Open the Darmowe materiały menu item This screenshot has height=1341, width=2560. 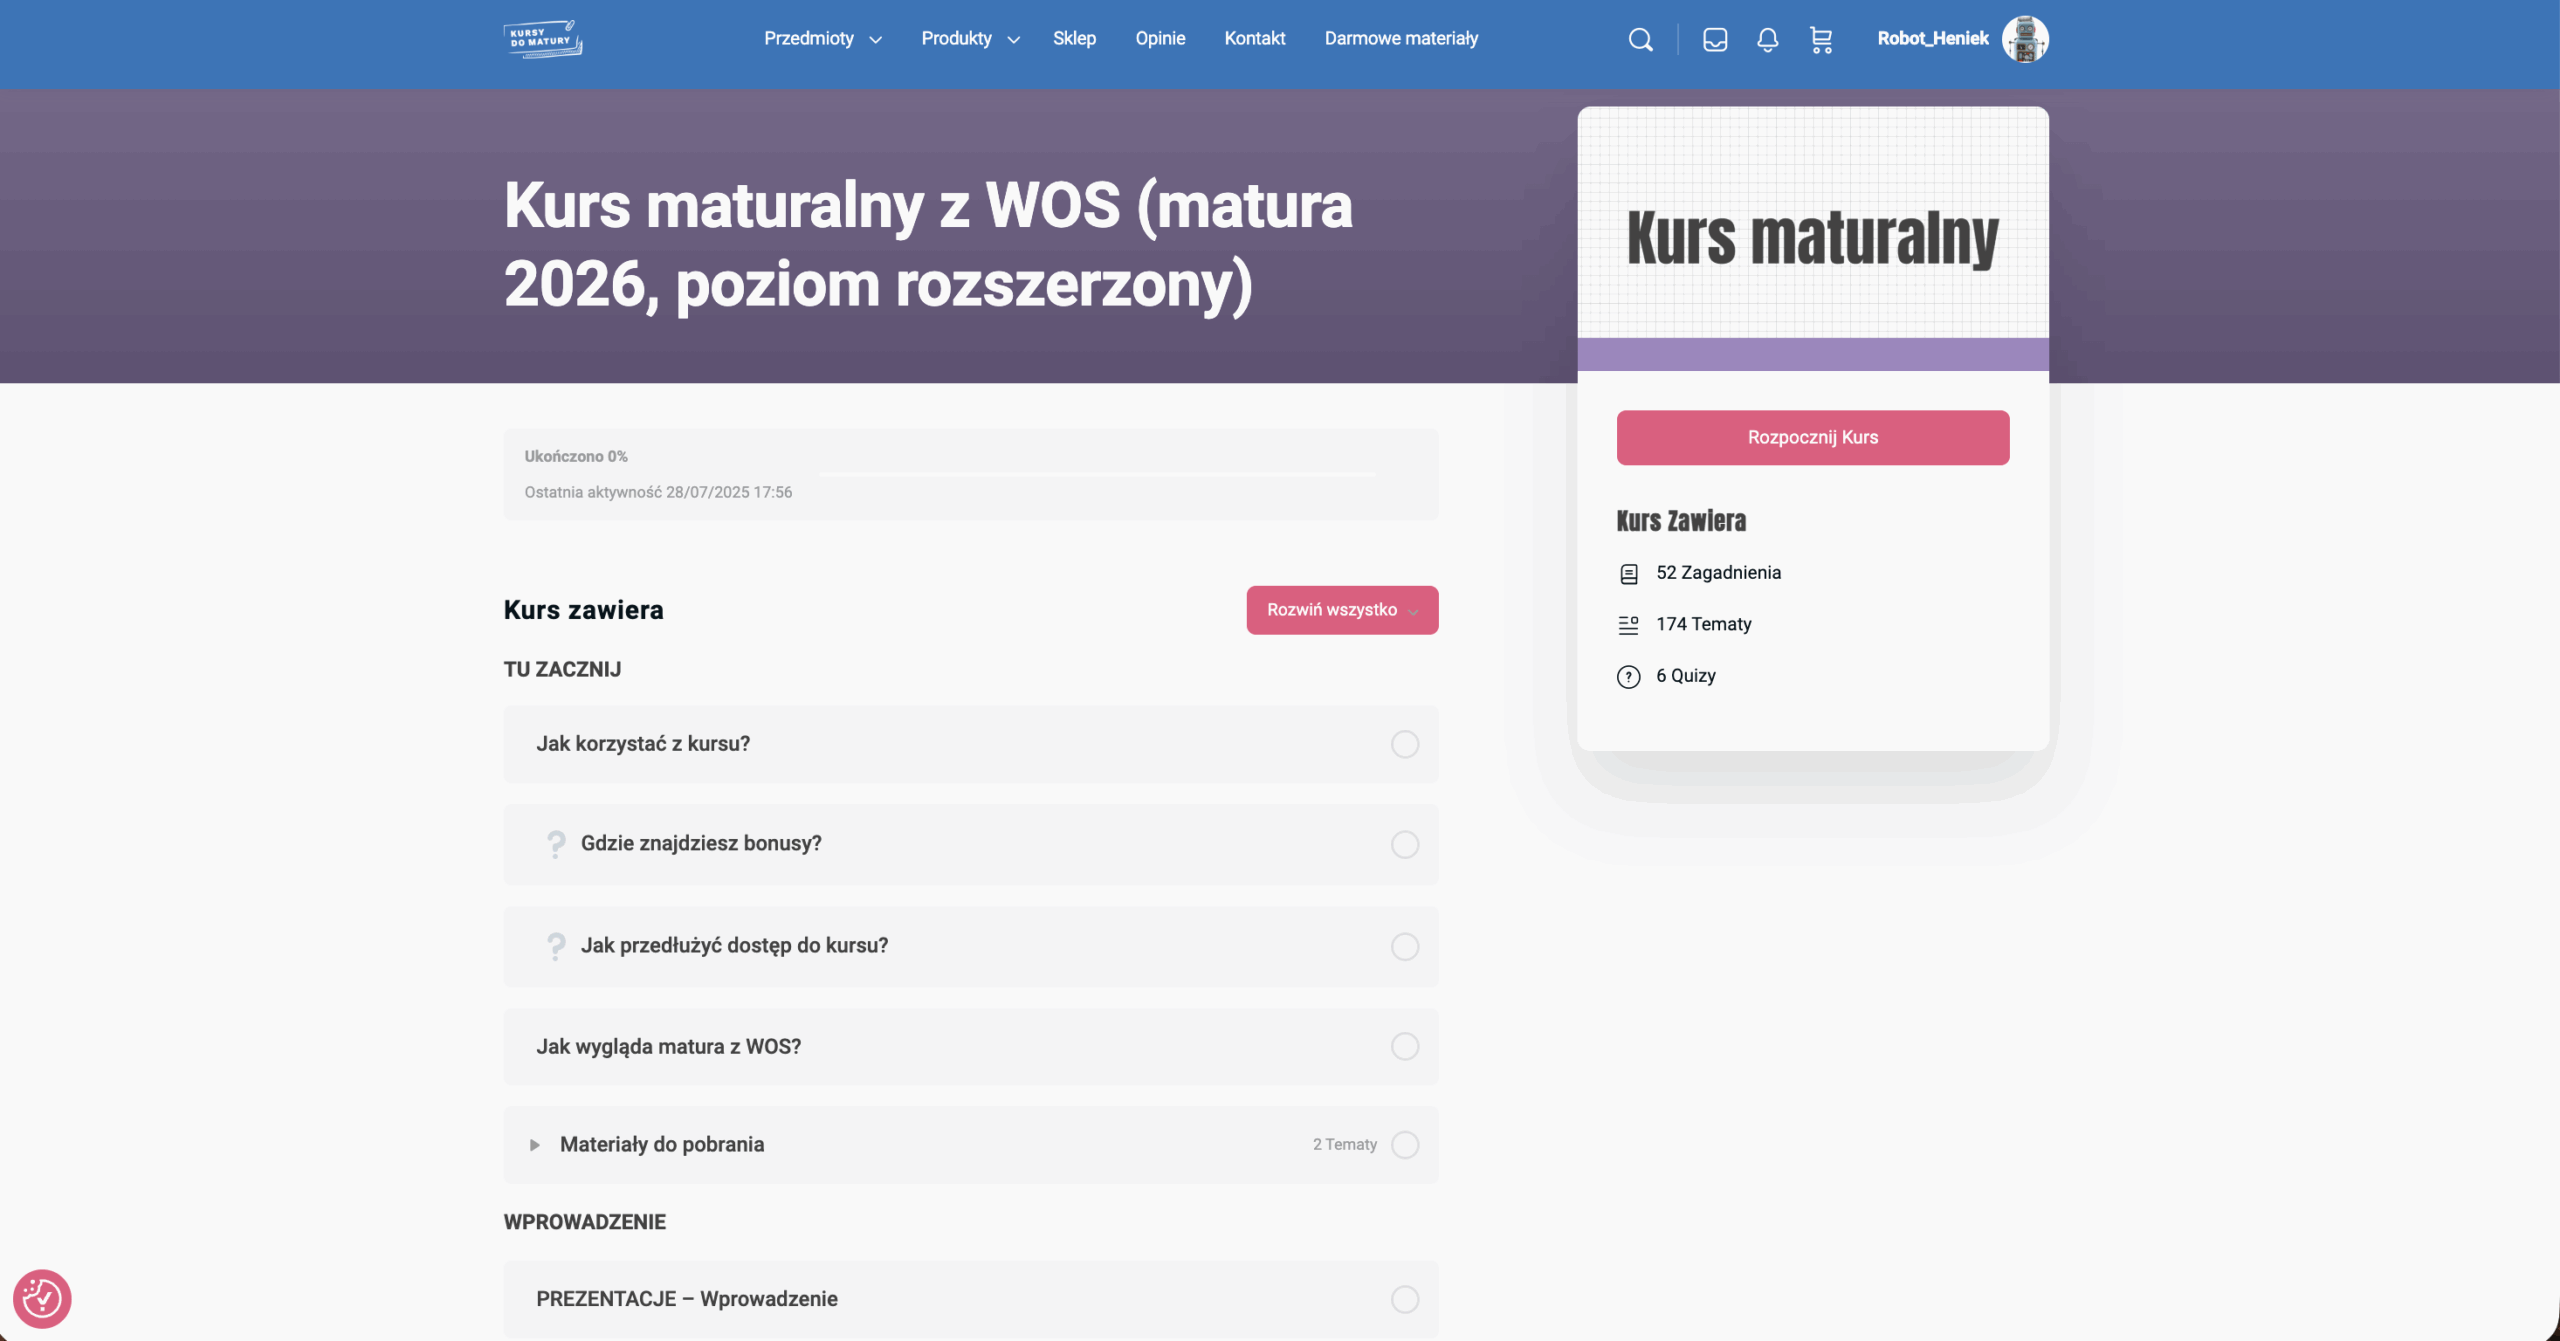click(1400, 39)
